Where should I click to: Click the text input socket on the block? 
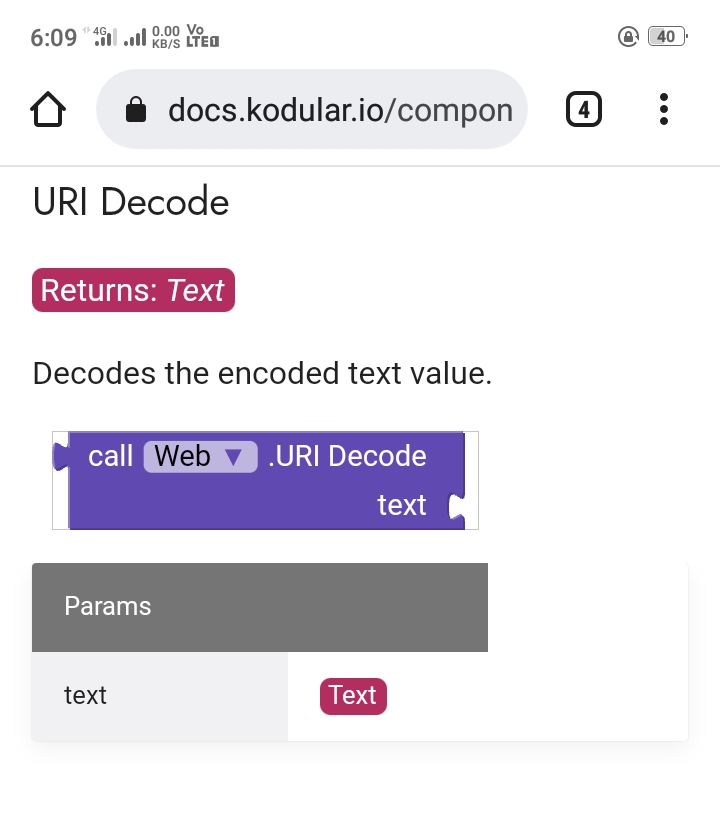pyautogui.click(x=456, y=506)
